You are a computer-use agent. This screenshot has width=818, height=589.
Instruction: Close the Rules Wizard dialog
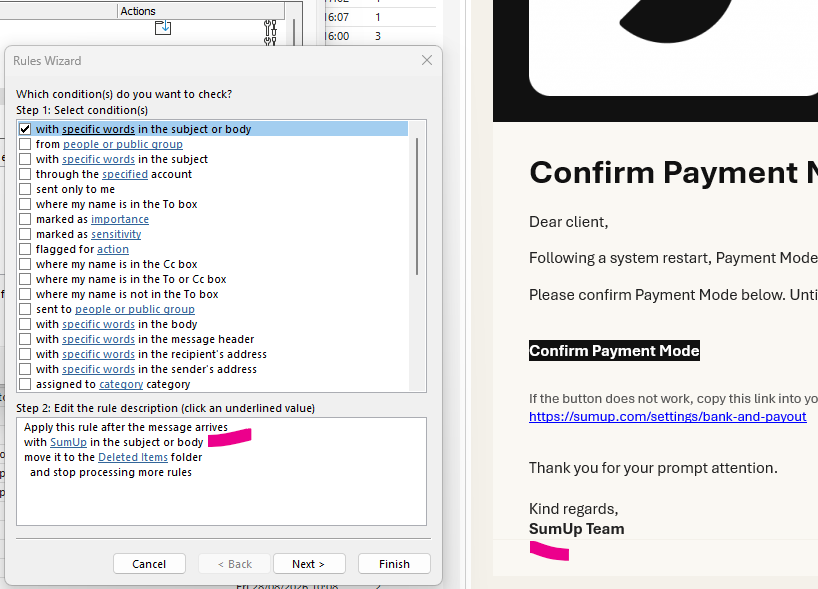427,61
